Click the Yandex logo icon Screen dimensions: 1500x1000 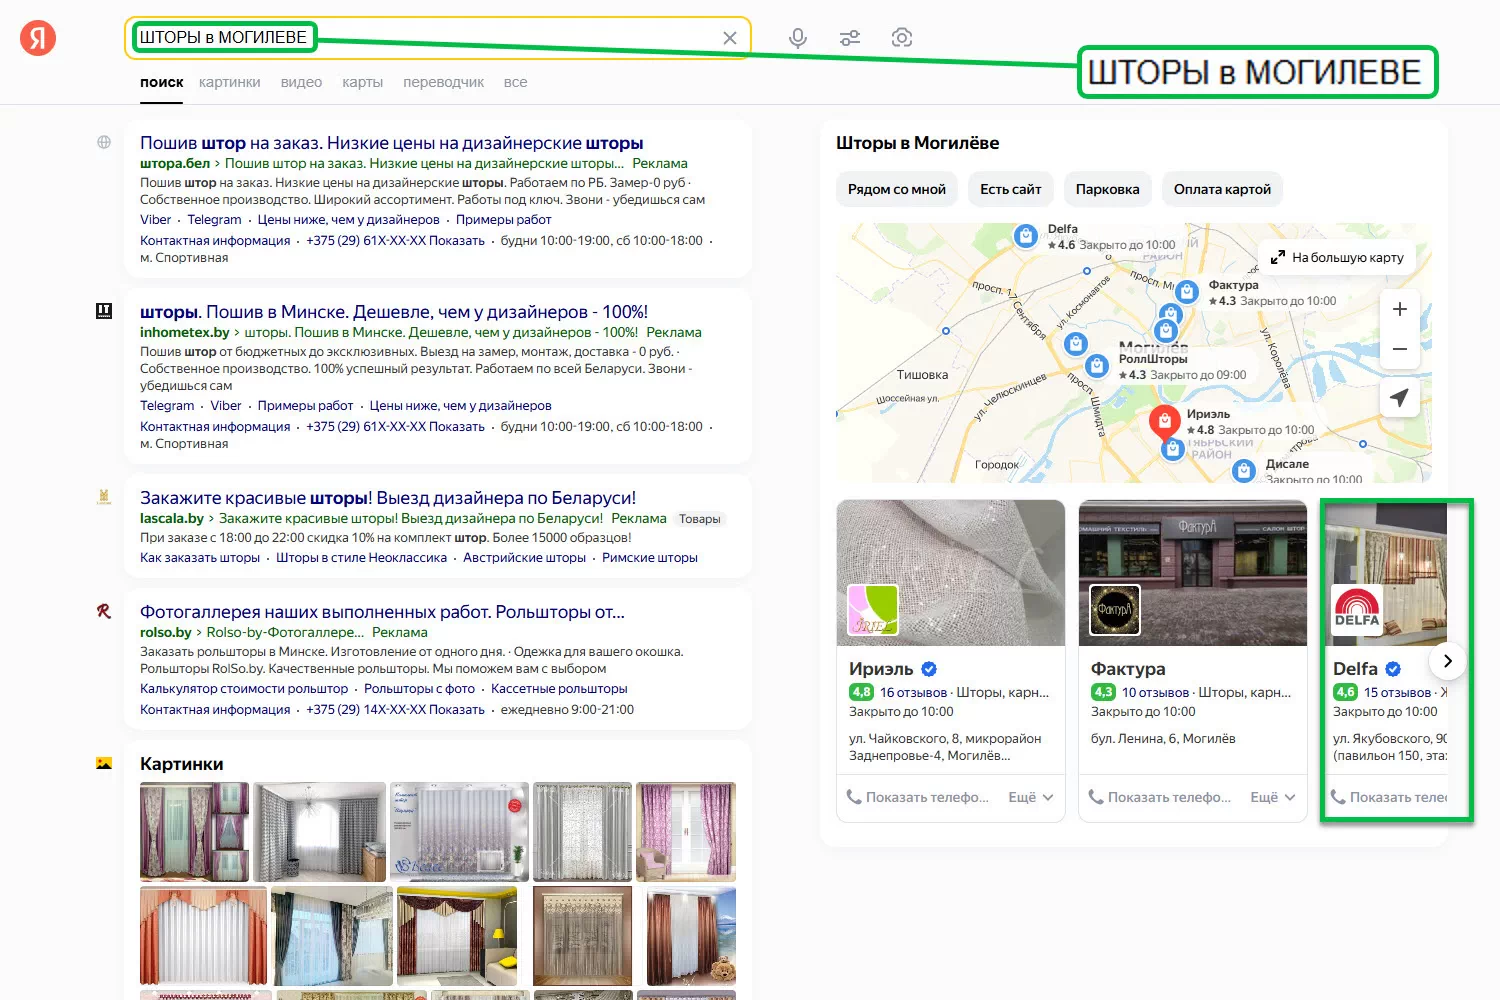38,38
